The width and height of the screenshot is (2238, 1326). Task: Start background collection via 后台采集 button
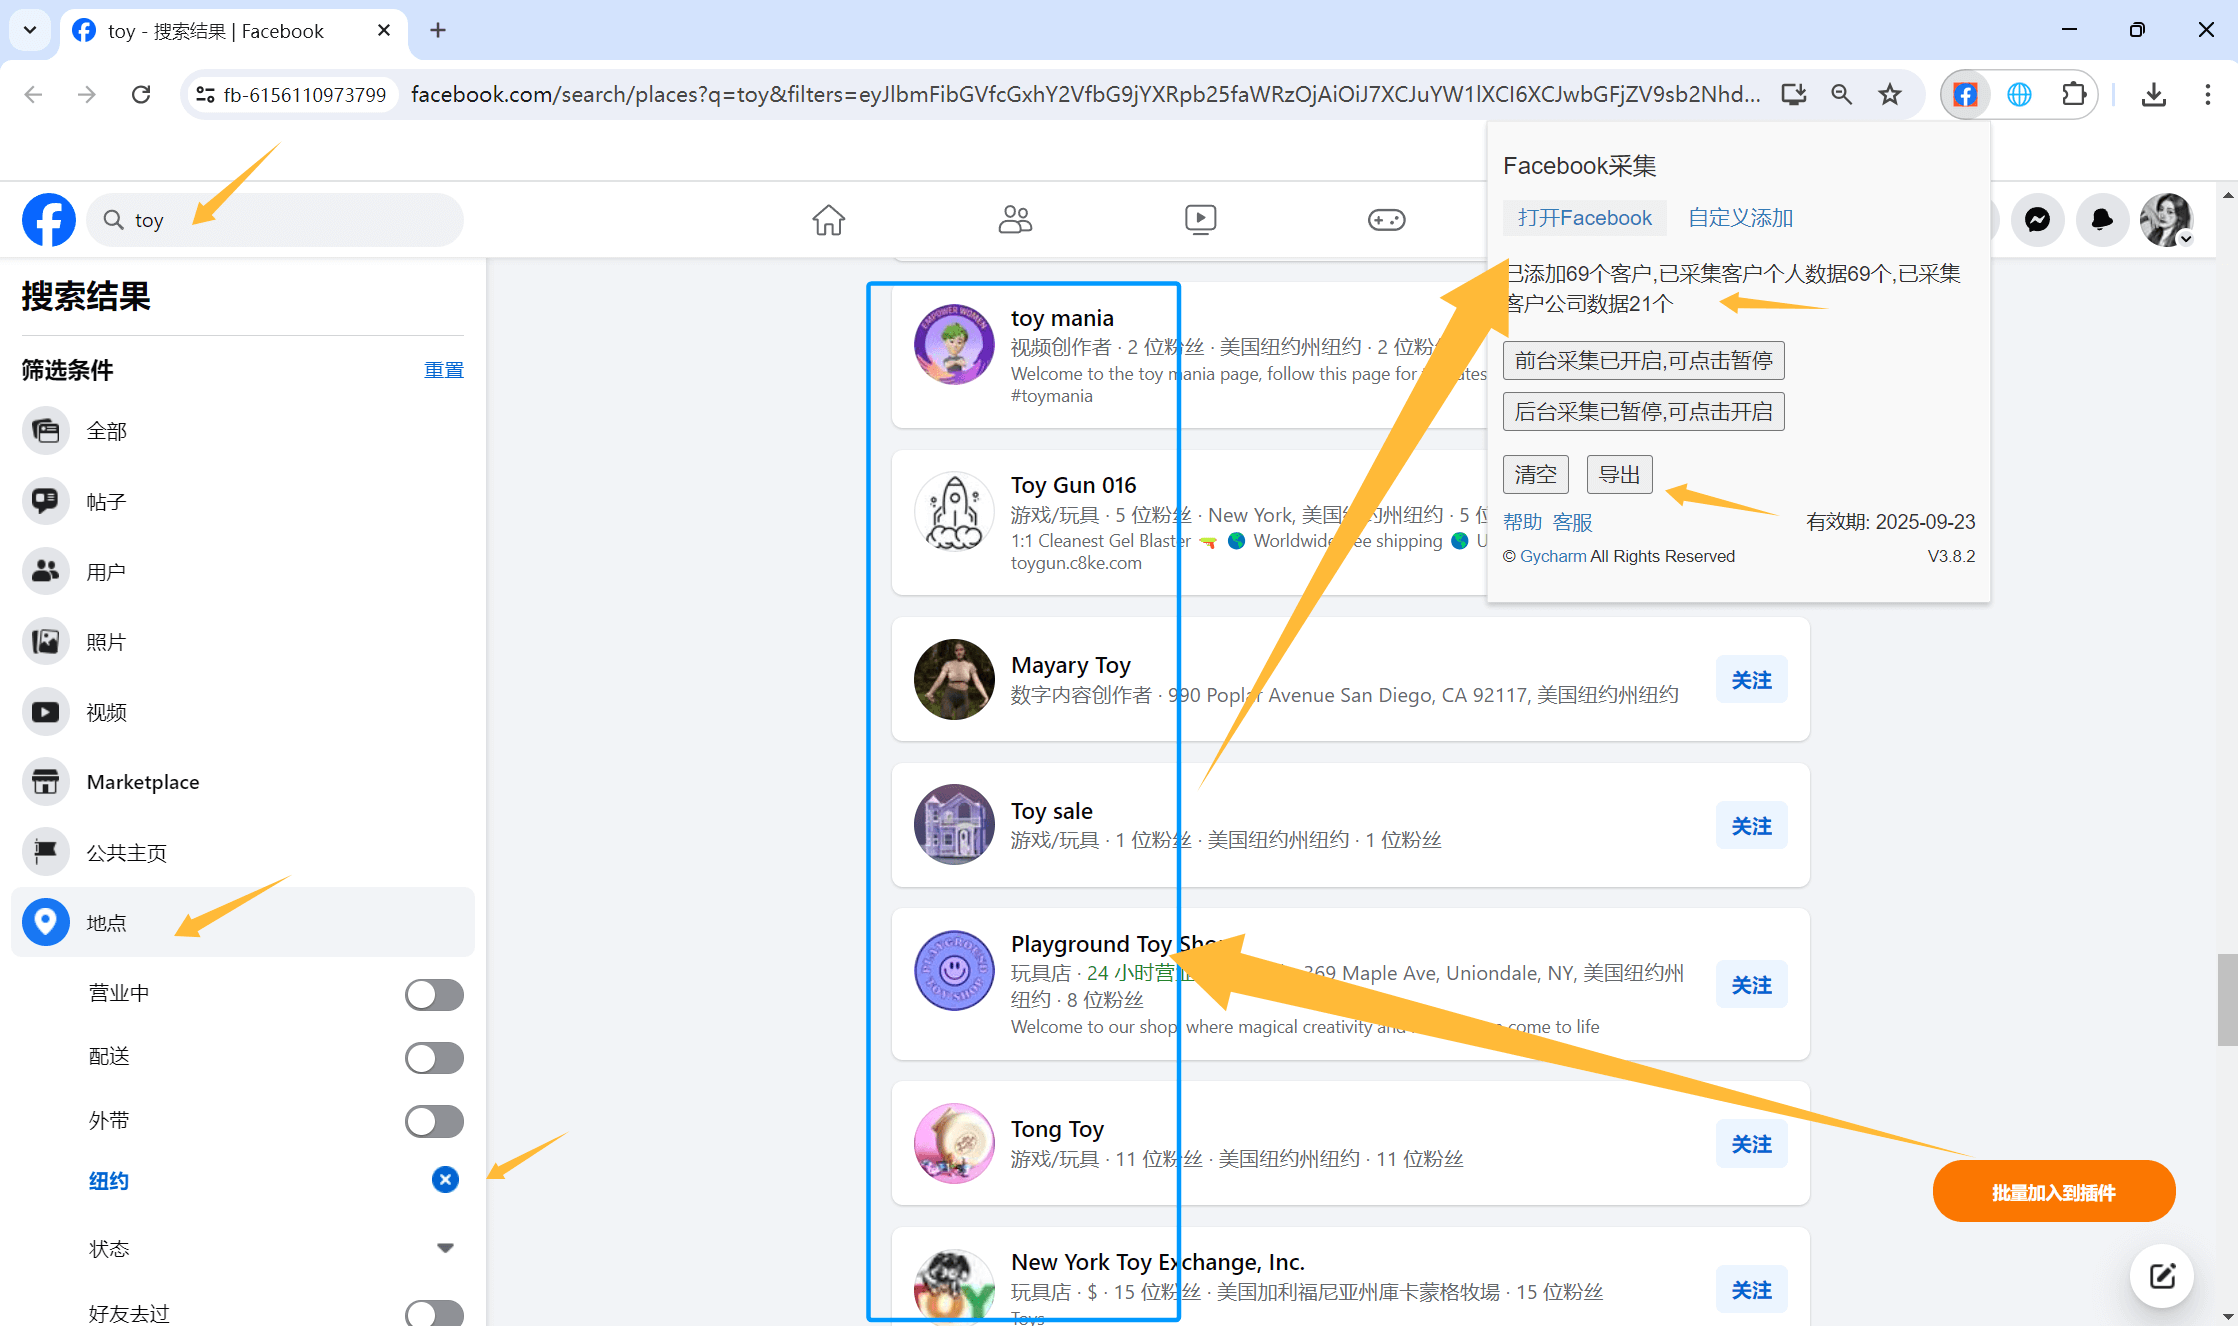[1643, 411]
